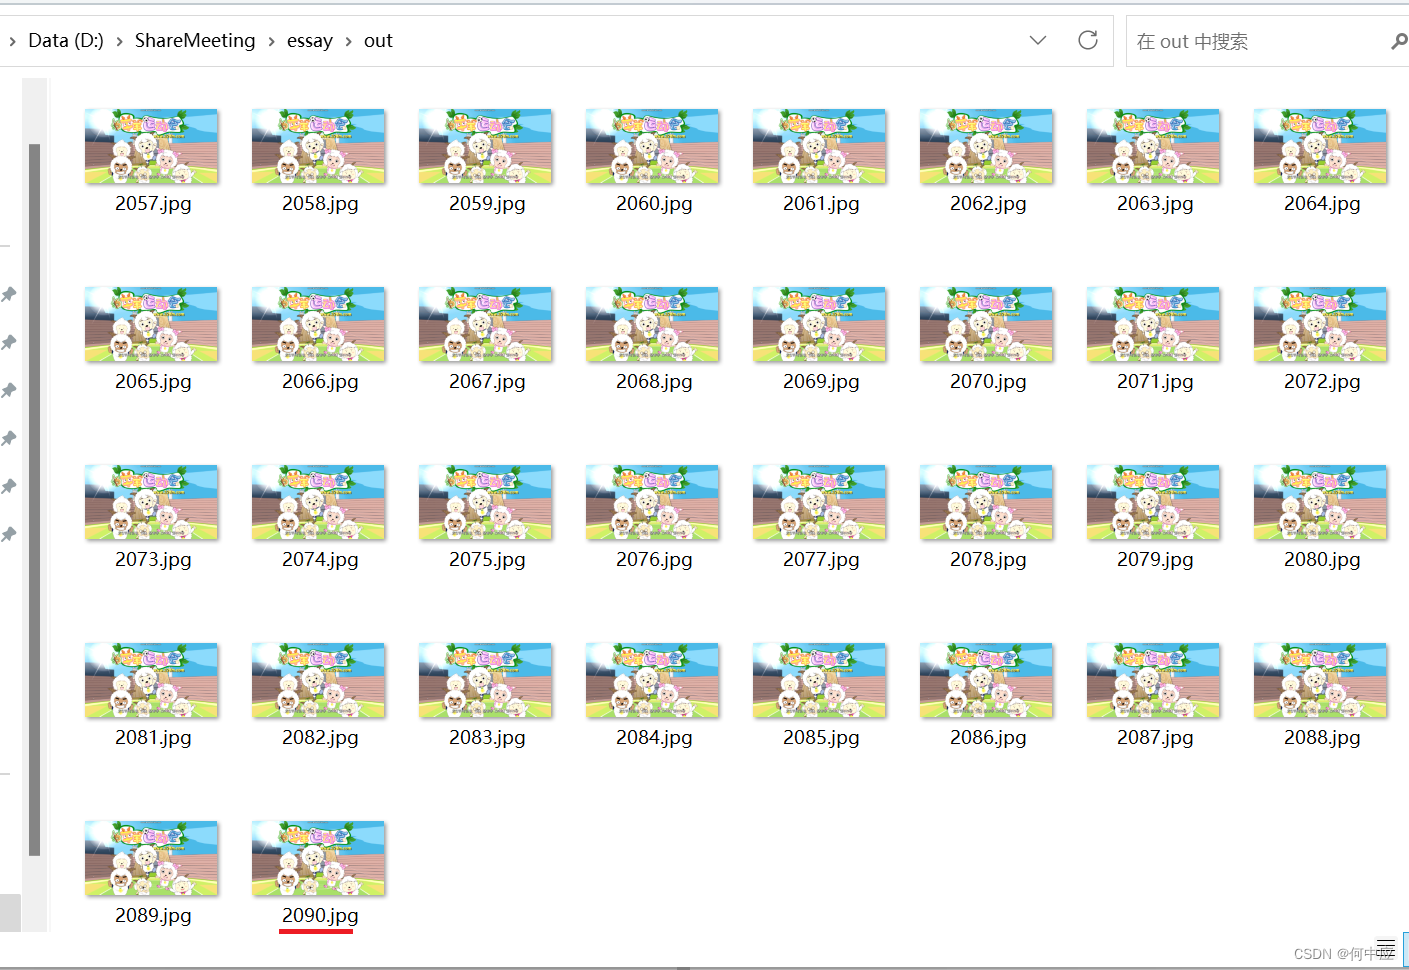Select the 2090.jpg thumbnail
Image resolution: width=1409 pixels, height=970 pixels.
point(317,858)
